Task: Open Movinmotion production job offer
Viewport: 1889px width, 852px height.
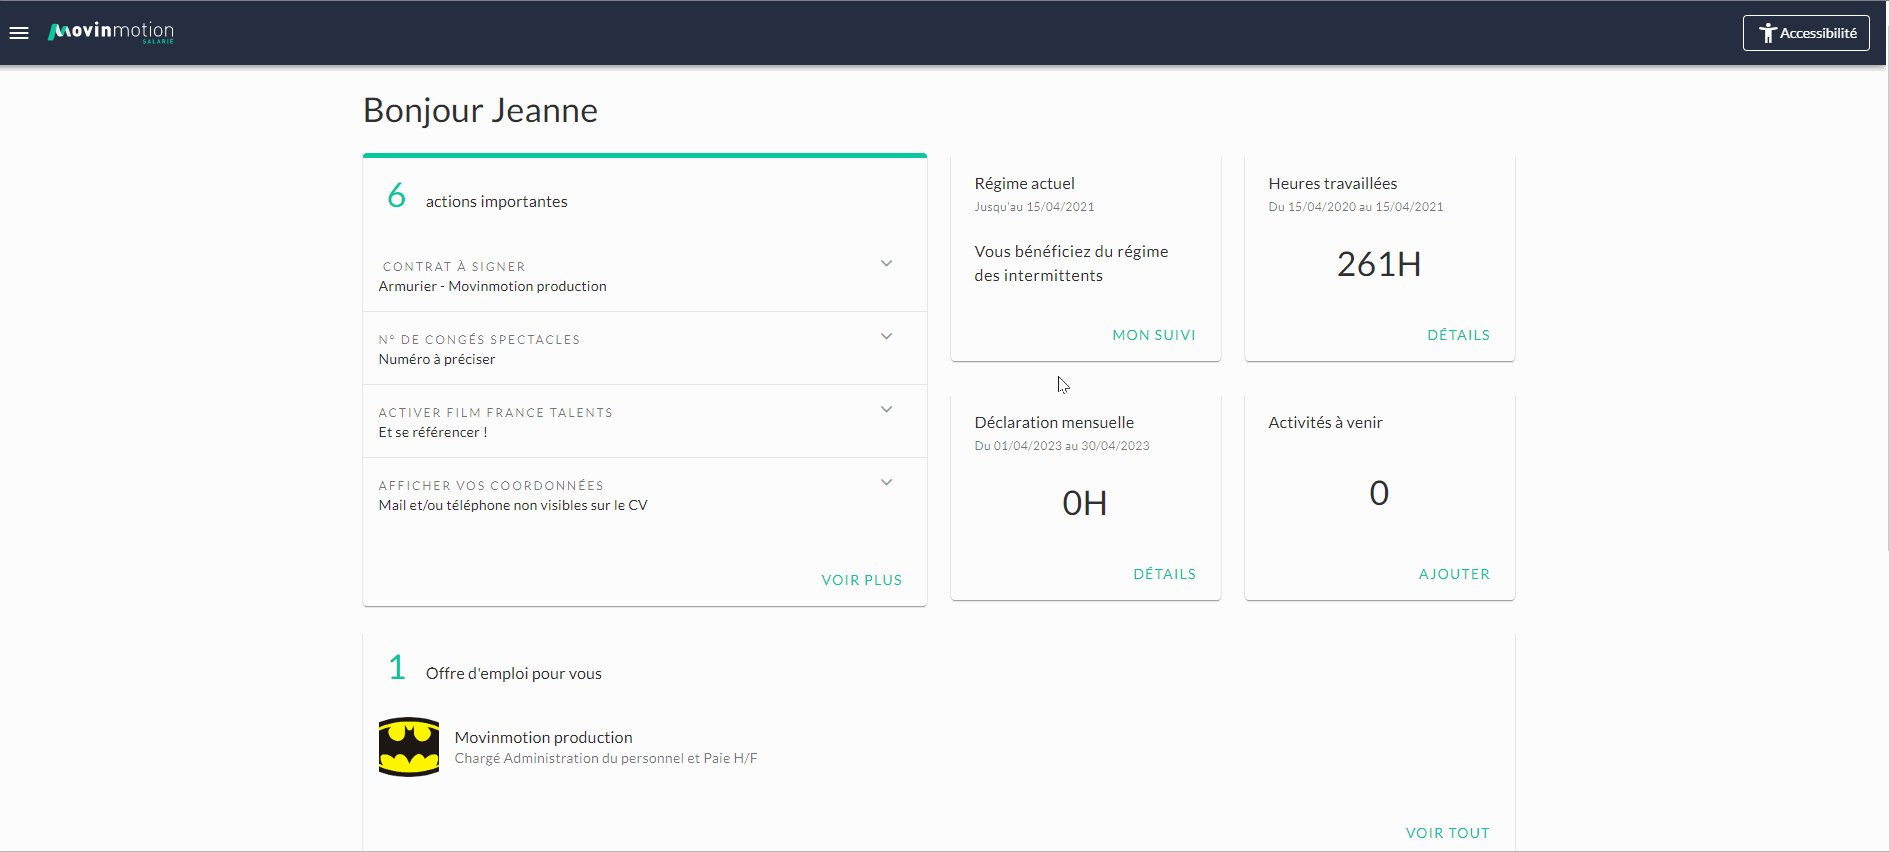Action: 543,737
